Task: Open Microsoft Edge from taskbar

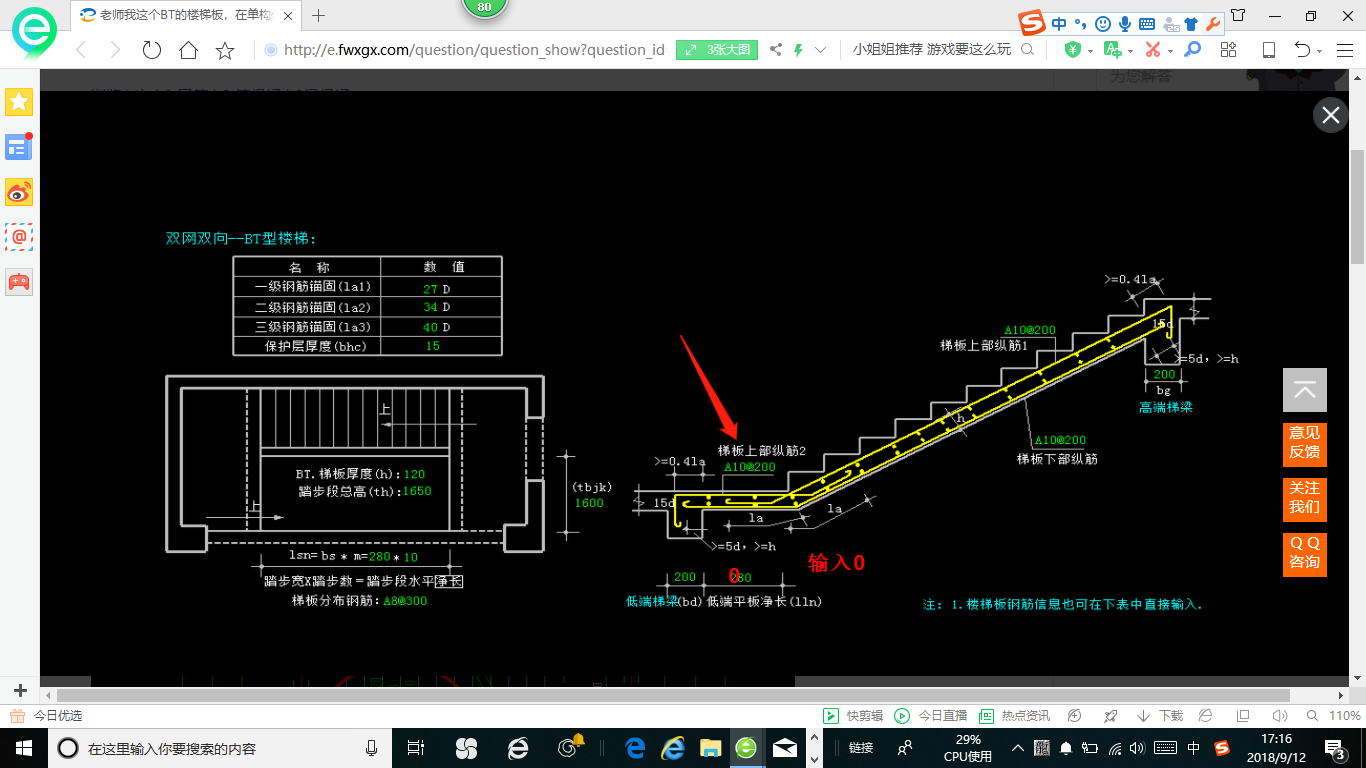Action: click(x=635, y=748)
